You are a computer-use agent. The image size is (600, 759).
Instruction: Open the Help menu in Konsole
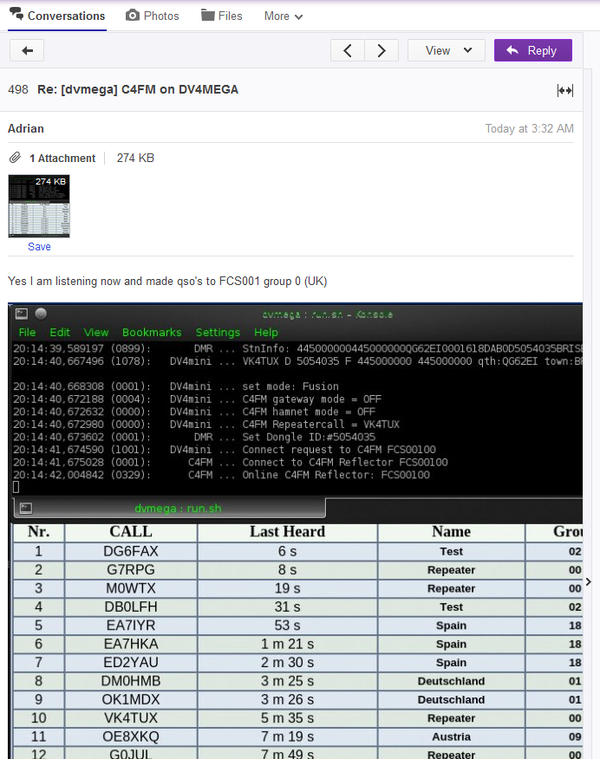point(266,332)
